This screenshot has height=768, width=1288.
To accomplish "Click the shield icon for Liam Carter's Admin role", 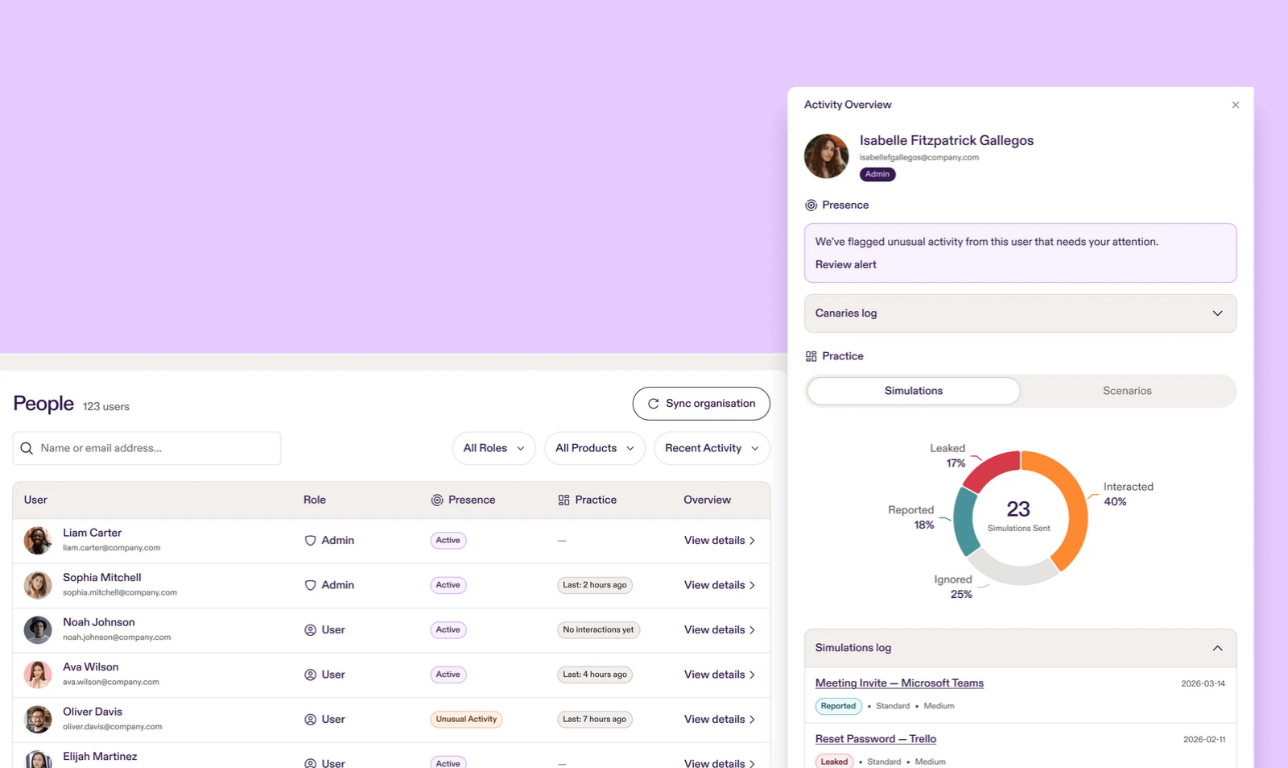I will [x=310, y=540].
